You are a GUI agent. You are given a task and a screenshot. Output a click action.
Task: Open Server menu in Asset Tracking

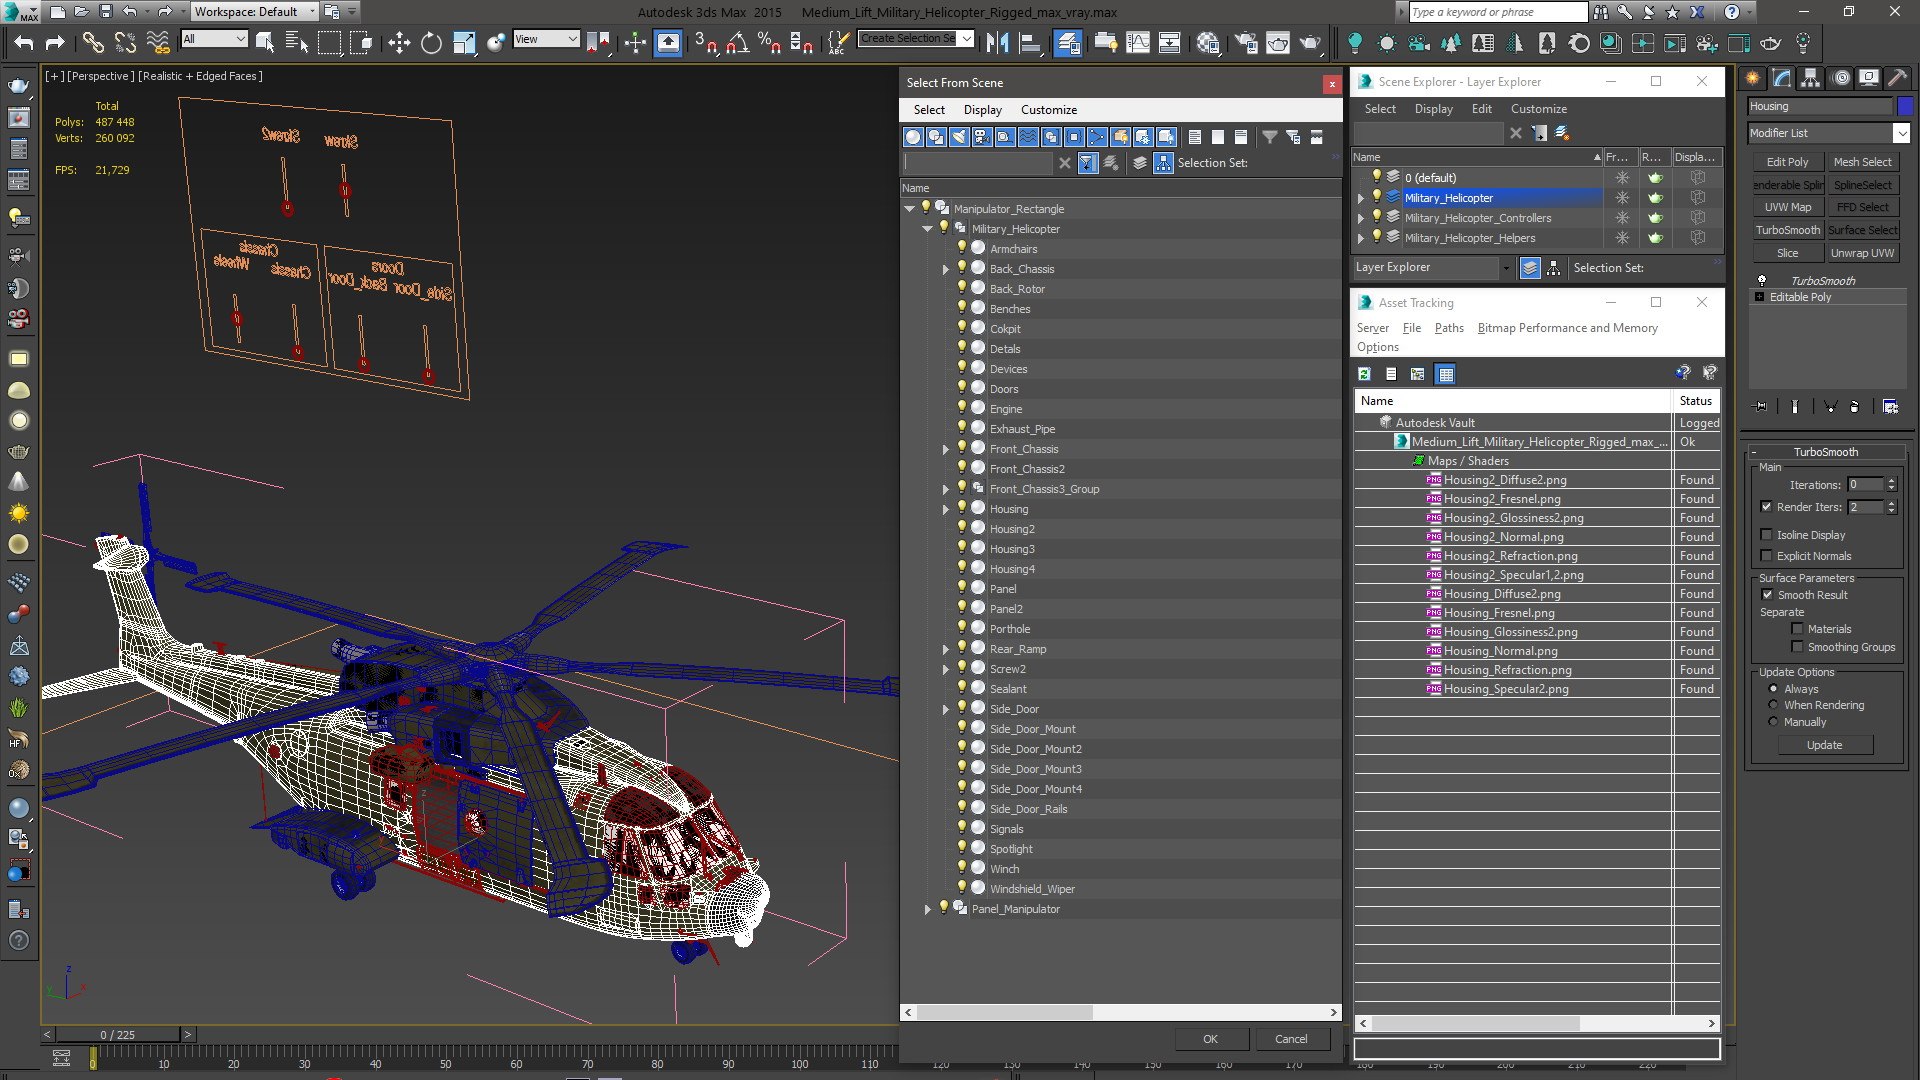point(1372,328)
